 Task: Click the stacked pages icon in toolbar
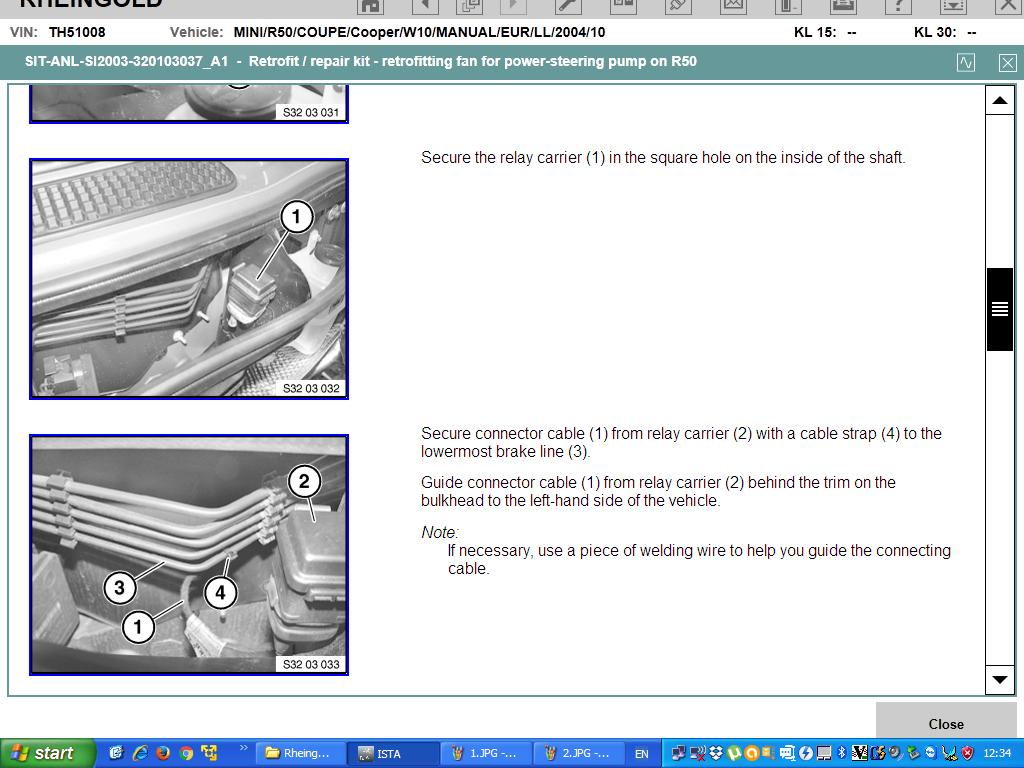469,5
